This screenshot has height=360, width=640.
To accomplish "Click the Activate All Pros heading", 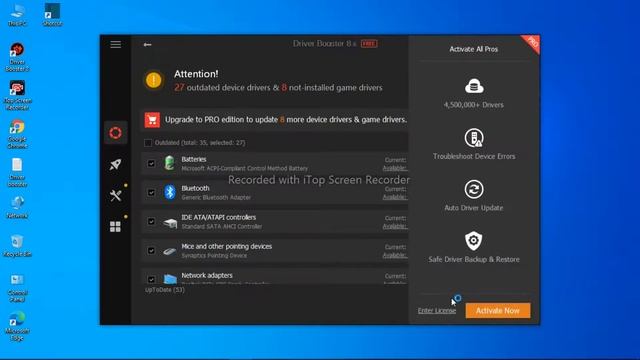I will [x=473, y=49].
